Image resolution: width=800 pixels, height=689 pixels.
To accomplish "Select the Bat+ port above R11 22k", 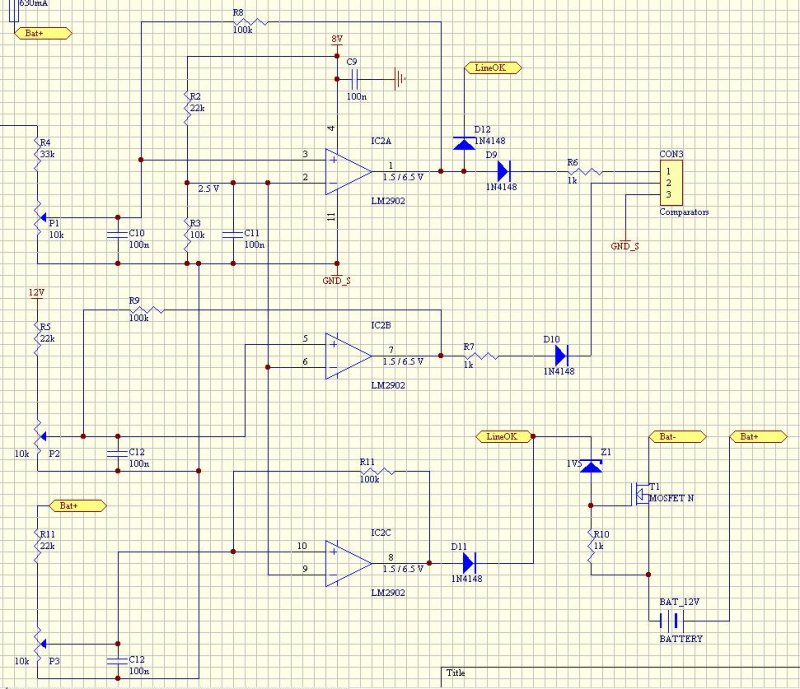I will tap(78, 506).
